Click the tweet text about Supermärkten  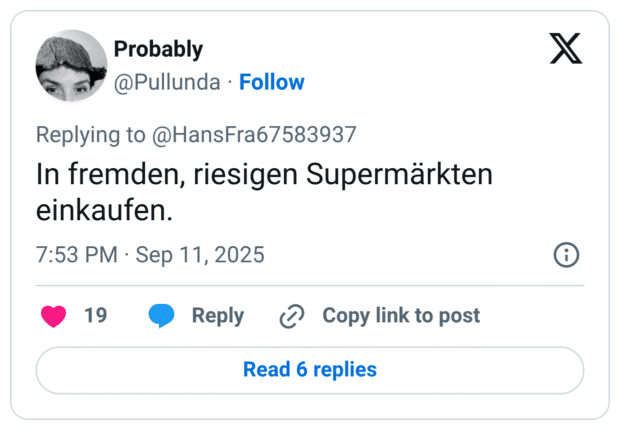click(x=265, y=192)
